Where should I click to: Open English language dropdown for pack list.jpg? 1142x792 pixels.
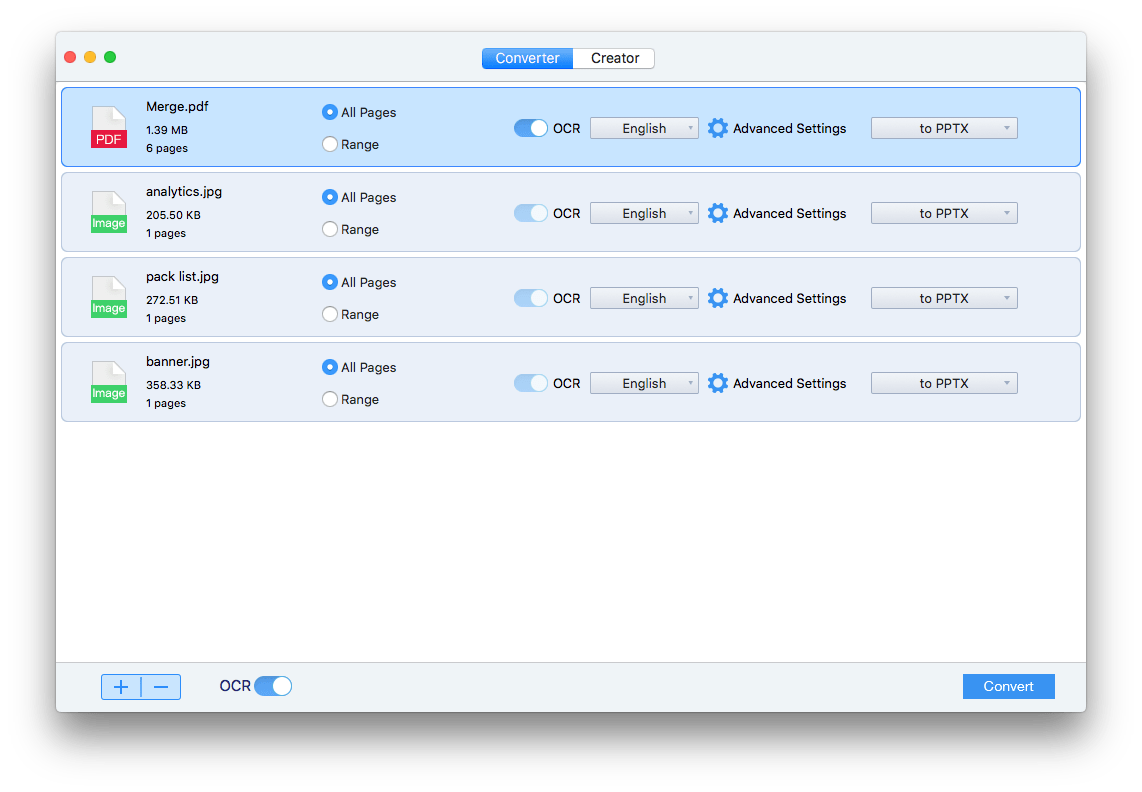click(x=644, y=298)
